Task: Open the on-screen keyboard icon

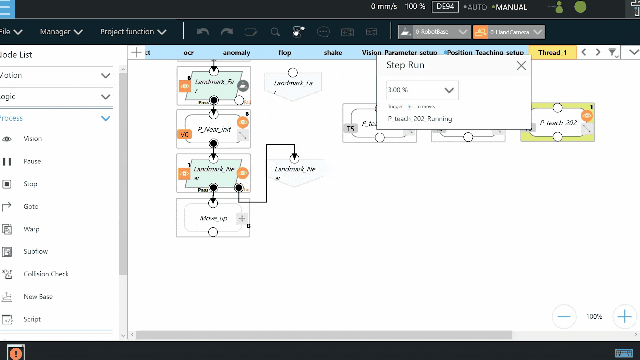Action: (x=624, y=353)
